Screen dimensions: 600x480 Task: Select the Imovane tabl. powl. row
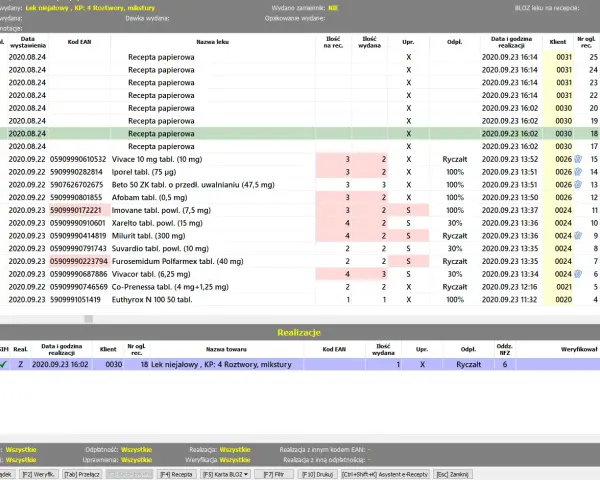point(300,210)
